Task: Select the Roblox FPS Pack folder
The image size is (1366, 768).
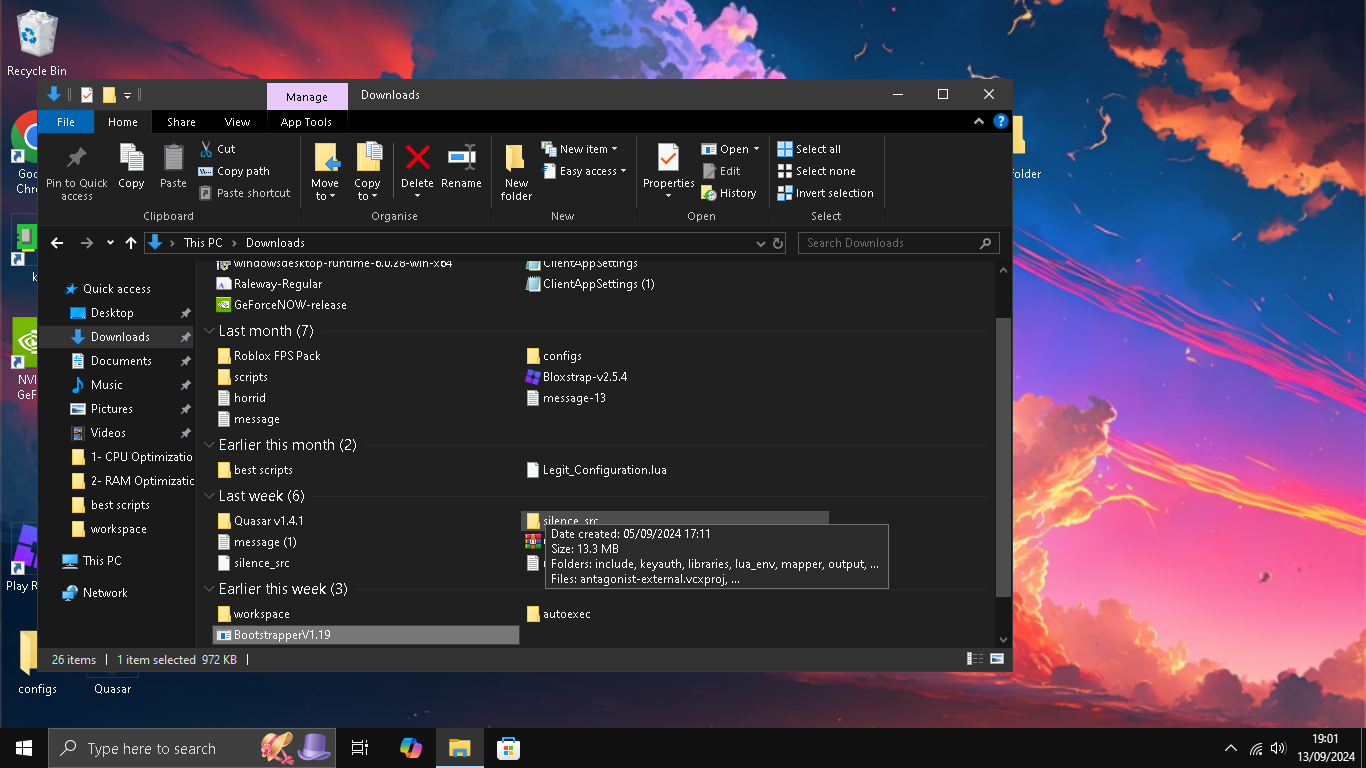Action: (x=269, y=356)
